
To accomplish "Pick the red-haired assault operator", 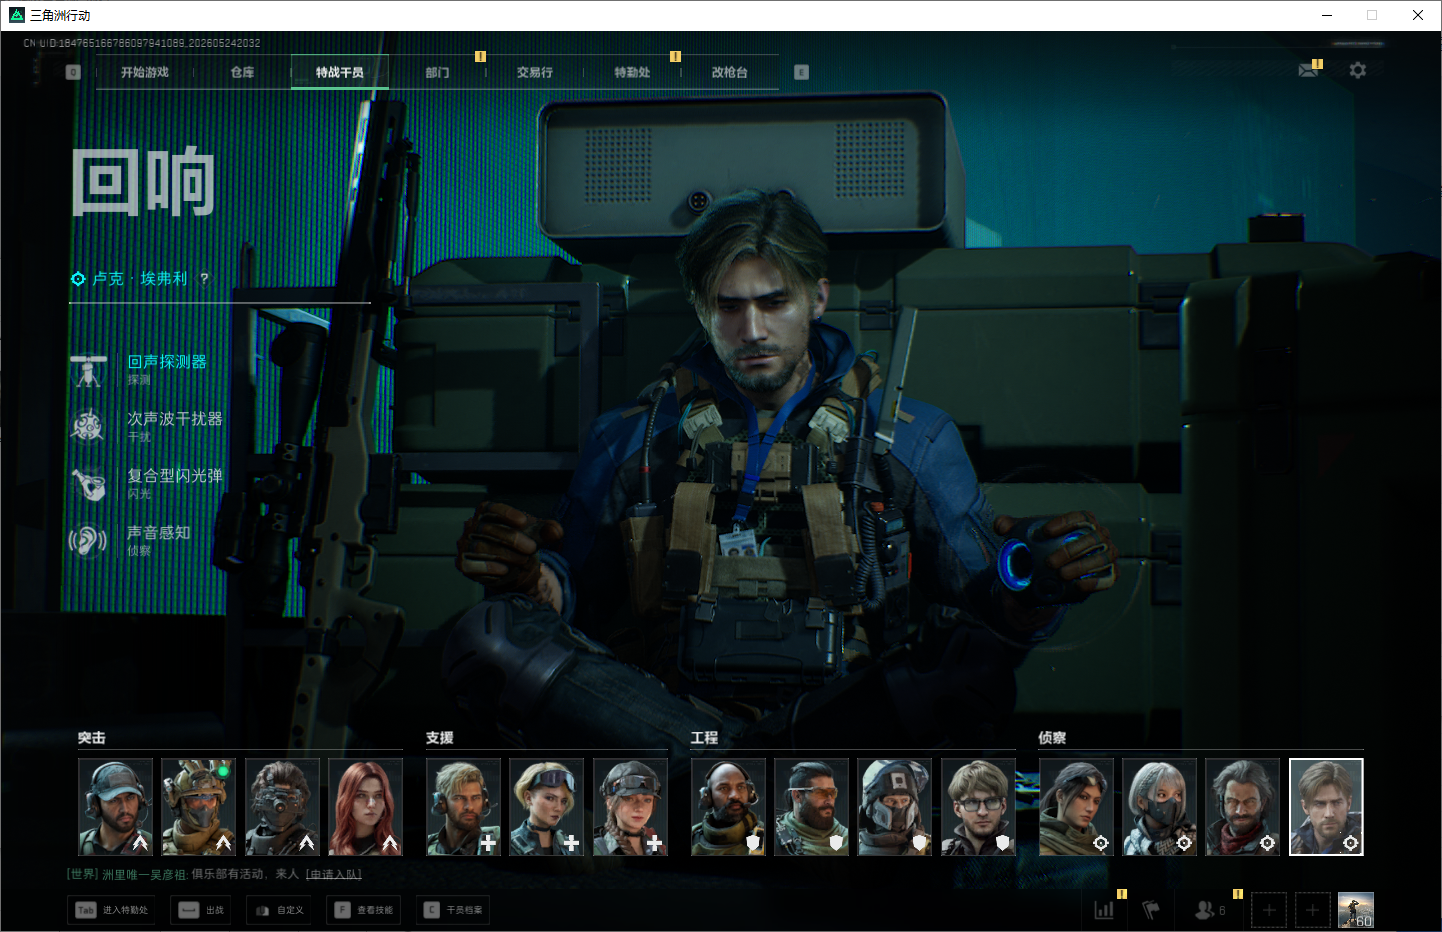I will [x=365, y=807].
